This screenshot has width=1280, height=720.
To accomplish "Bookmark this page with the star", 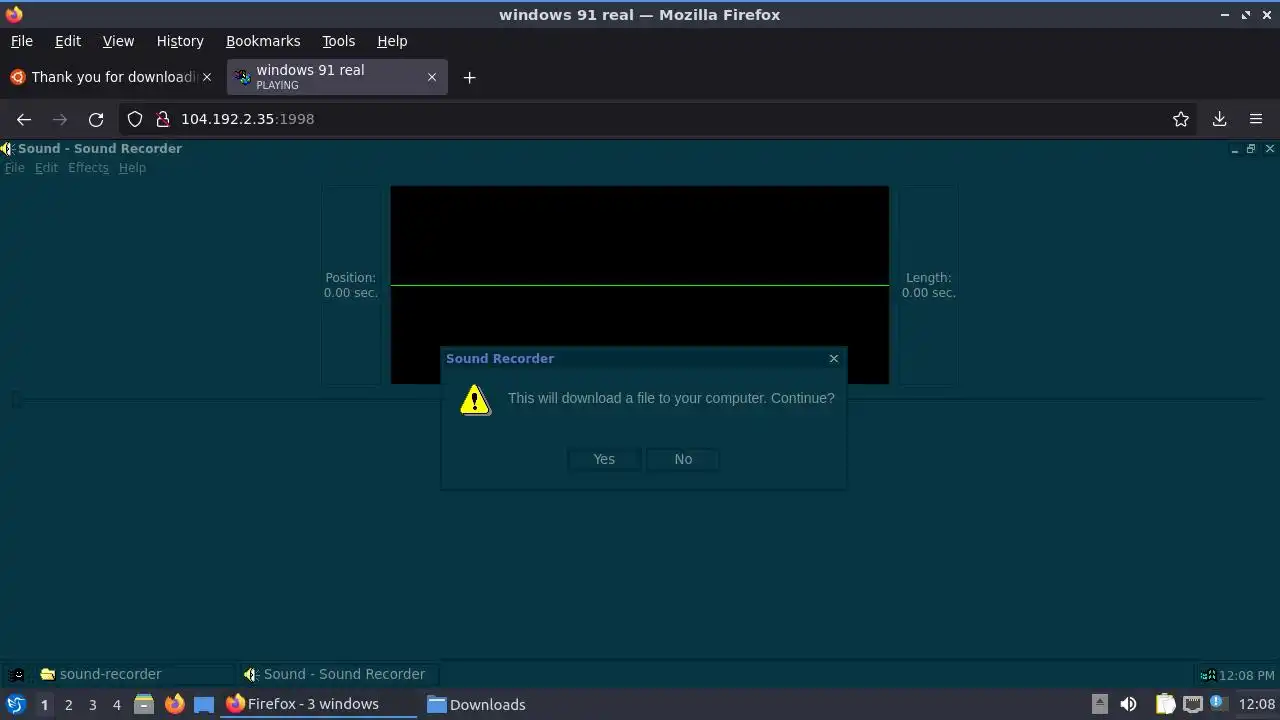I will pos(1181,119).
